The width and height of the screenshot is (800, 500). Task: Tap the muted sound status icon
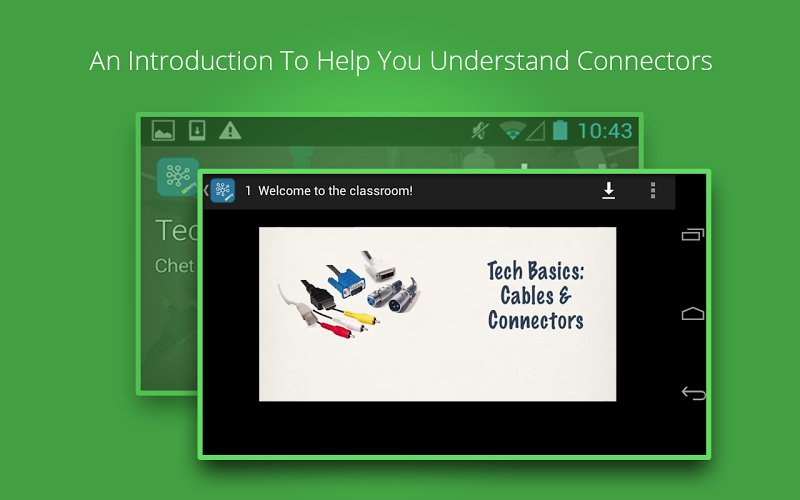pyautogui.click(x=480, y=131)
